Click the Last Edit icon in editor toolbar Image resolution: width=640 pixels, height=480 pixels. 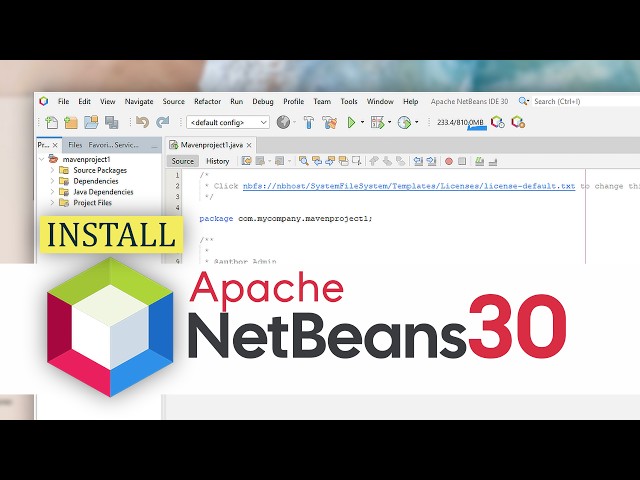[x=247, y=161]
